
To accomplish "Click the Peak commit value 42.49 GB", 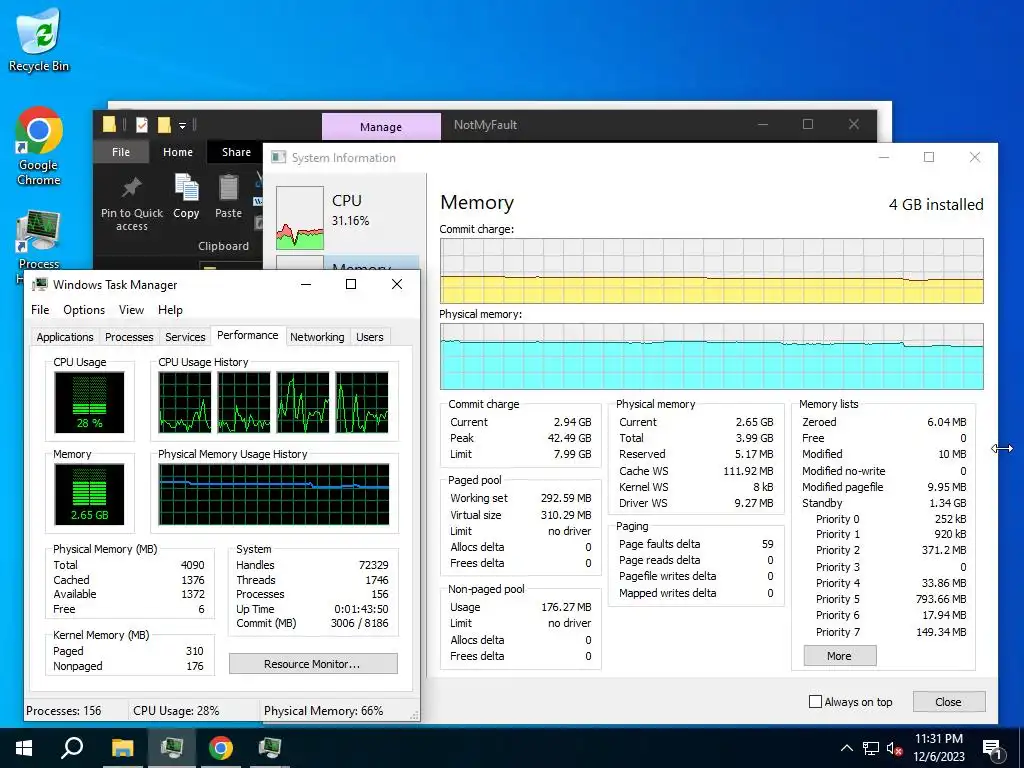I will click(x=569, y=438).
